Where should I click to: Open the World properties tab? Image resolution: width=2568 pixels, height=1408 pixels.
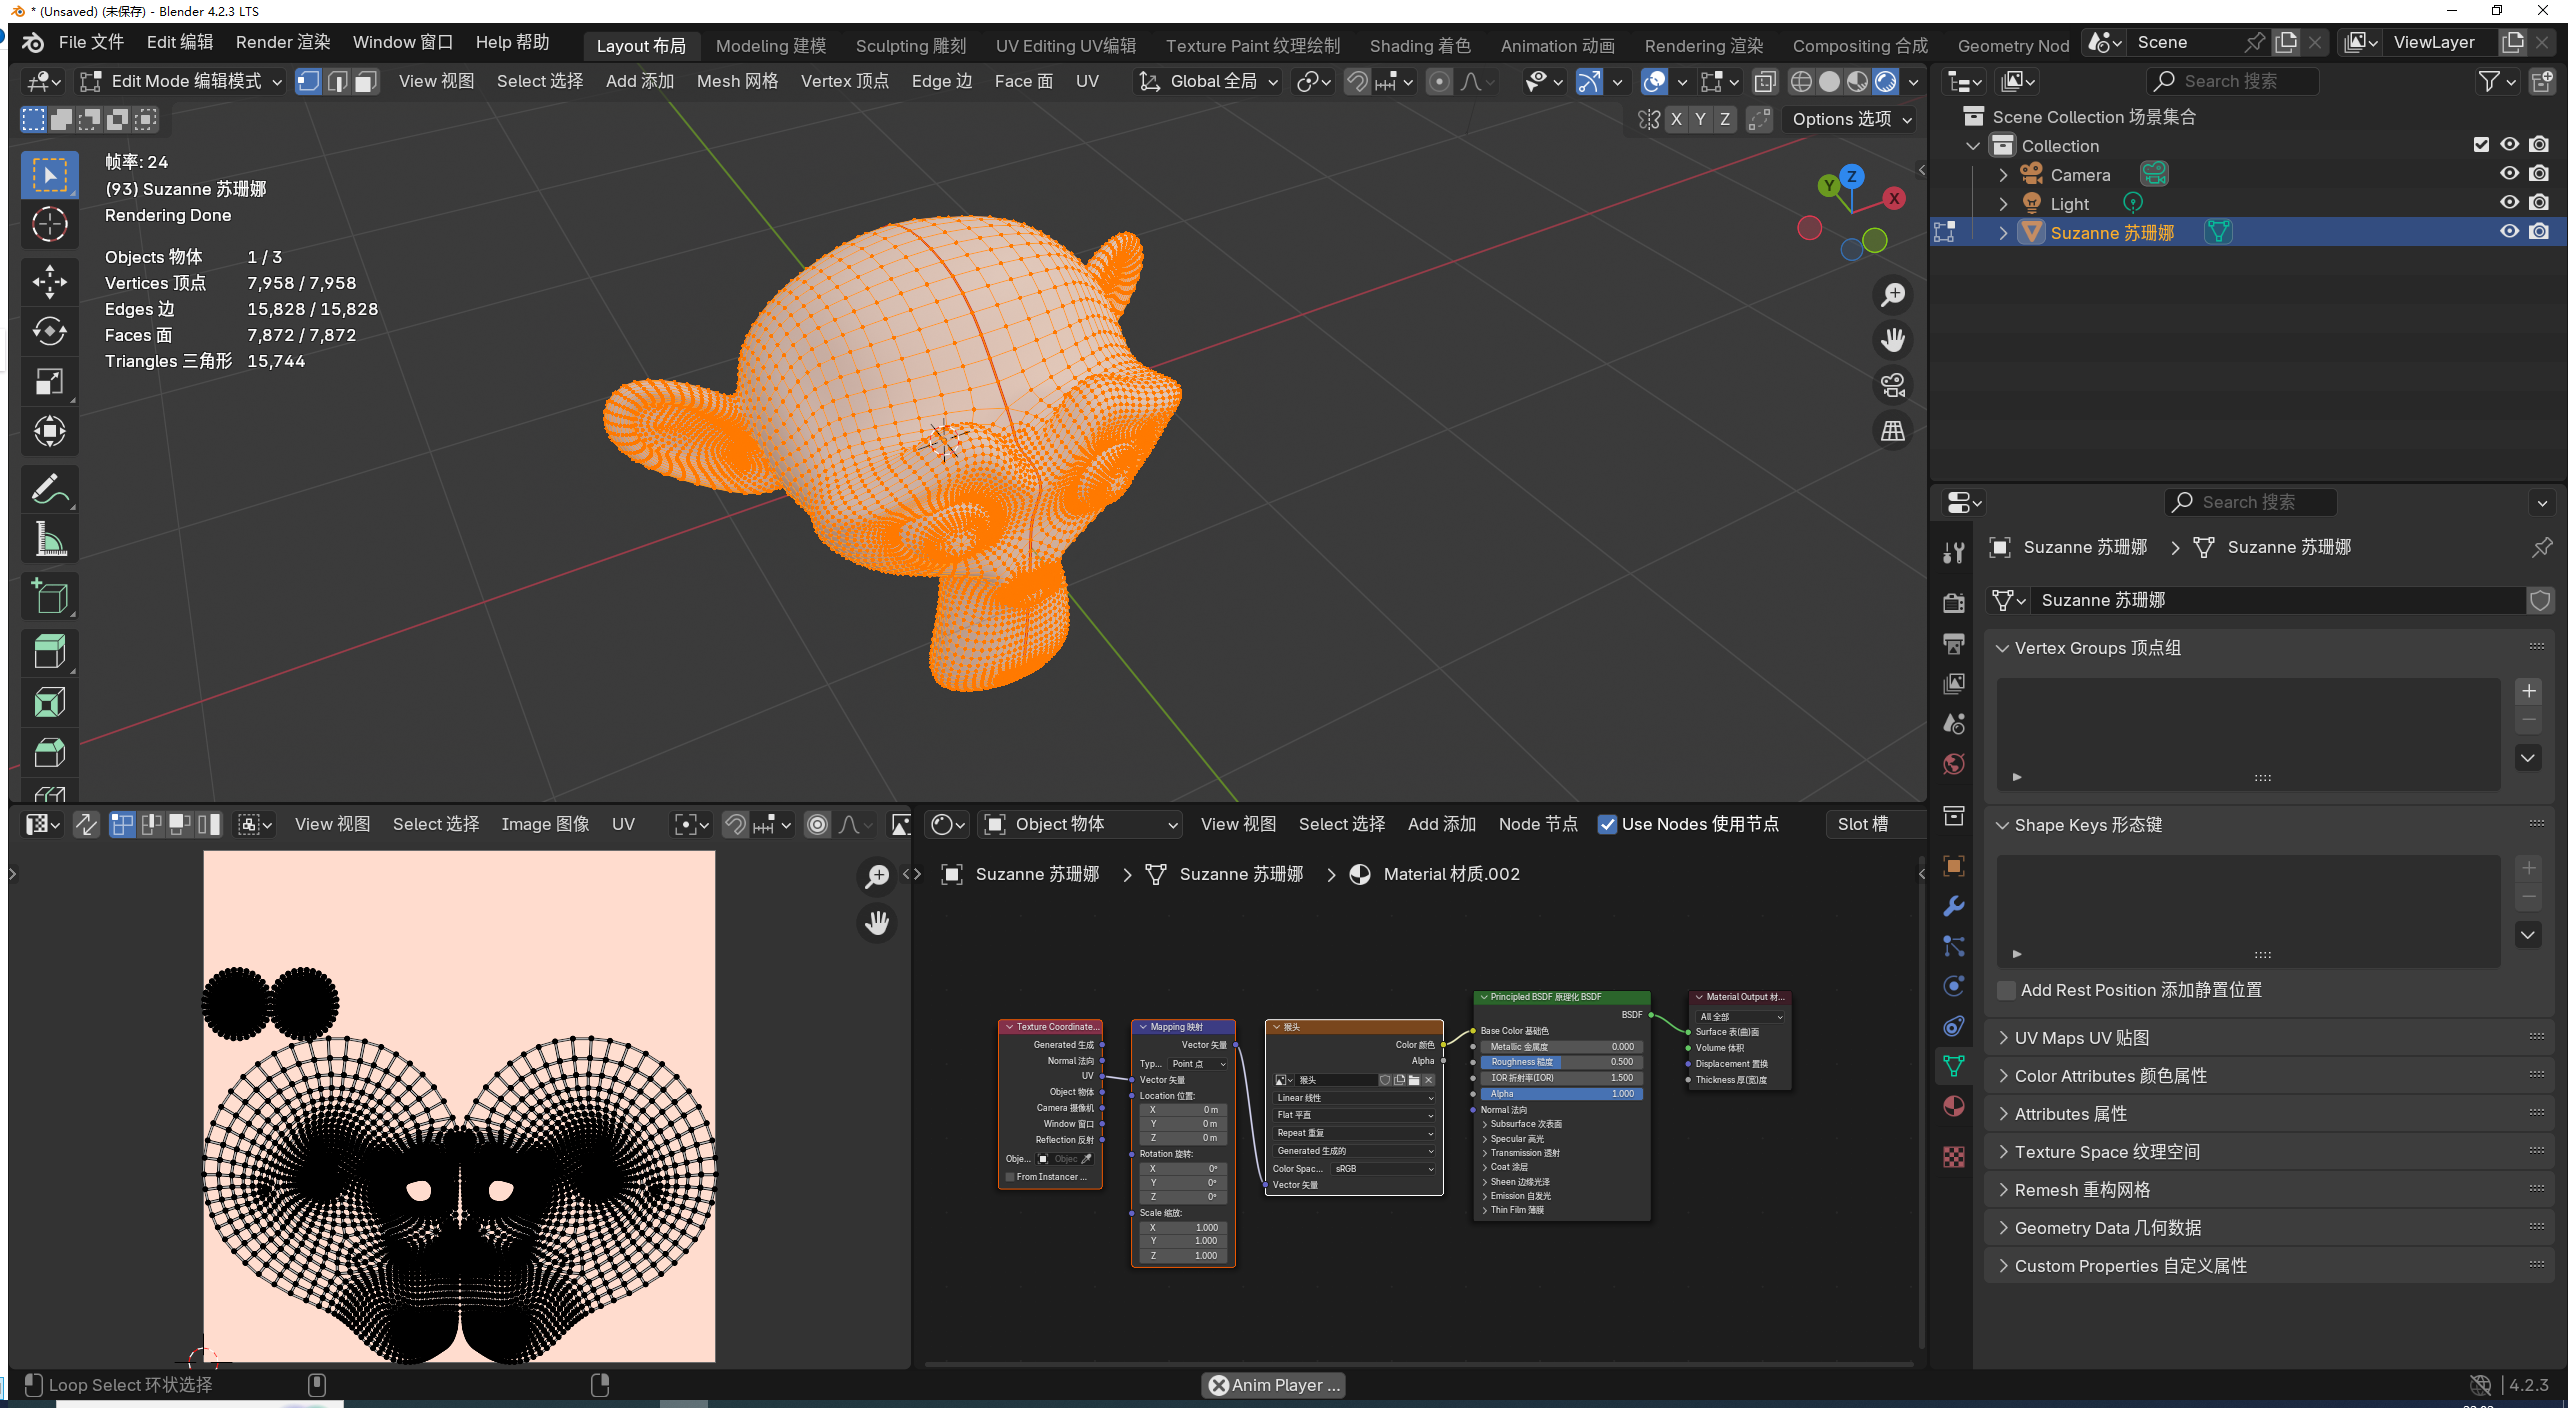tap(1953, 765)
